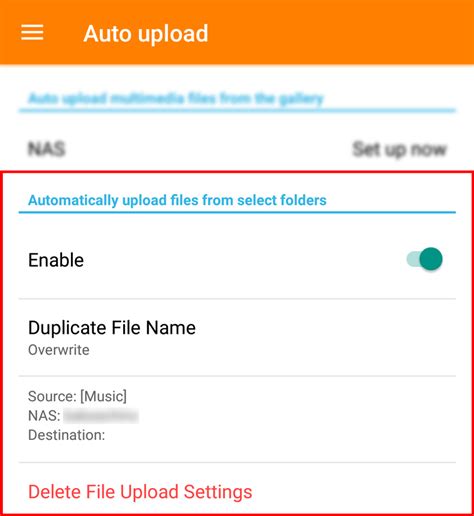The width and height of the screenshot is (474, 516).
Task: Tap the blurred NAS name value
Action: [x=101, y=416]
